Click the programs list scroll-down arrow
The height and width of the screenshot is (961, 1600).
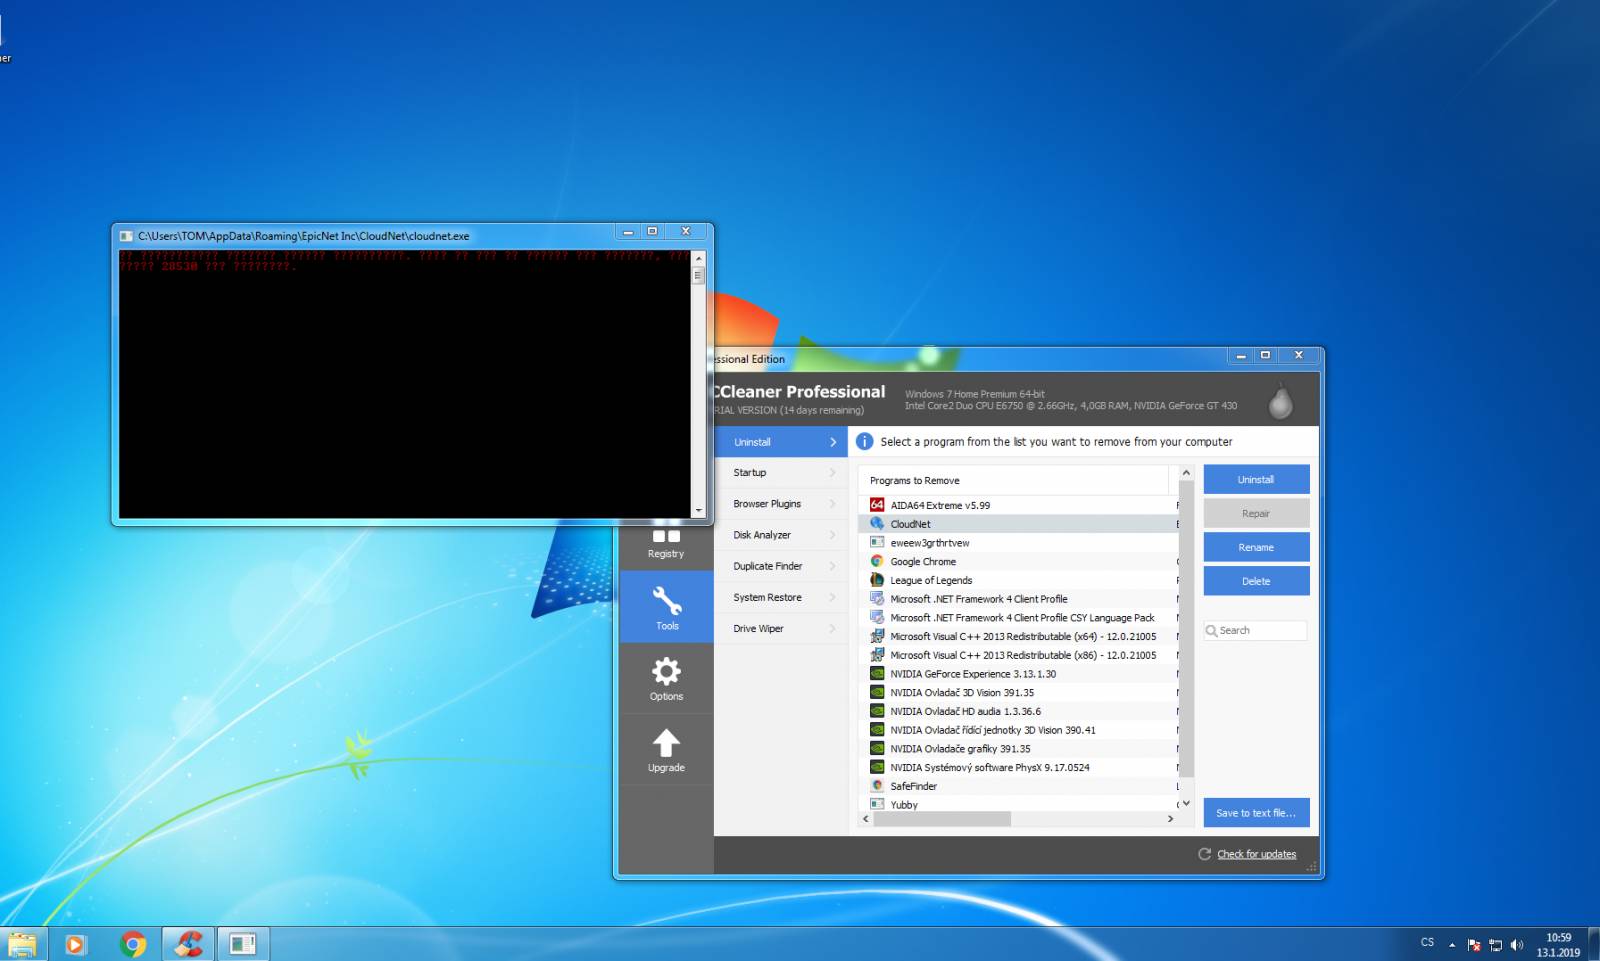point(1186,803)
